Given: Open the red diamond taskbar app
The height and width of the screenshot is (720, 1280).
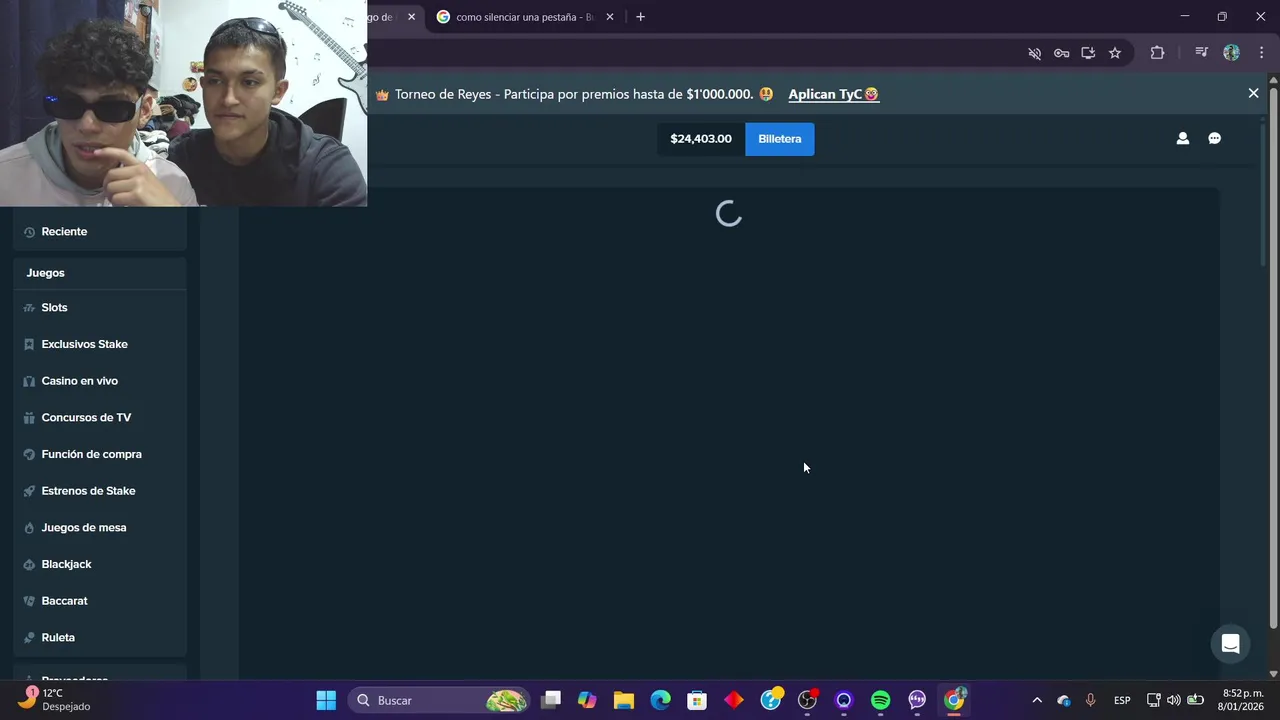Looking at the screenshot, I should [734, 700].
